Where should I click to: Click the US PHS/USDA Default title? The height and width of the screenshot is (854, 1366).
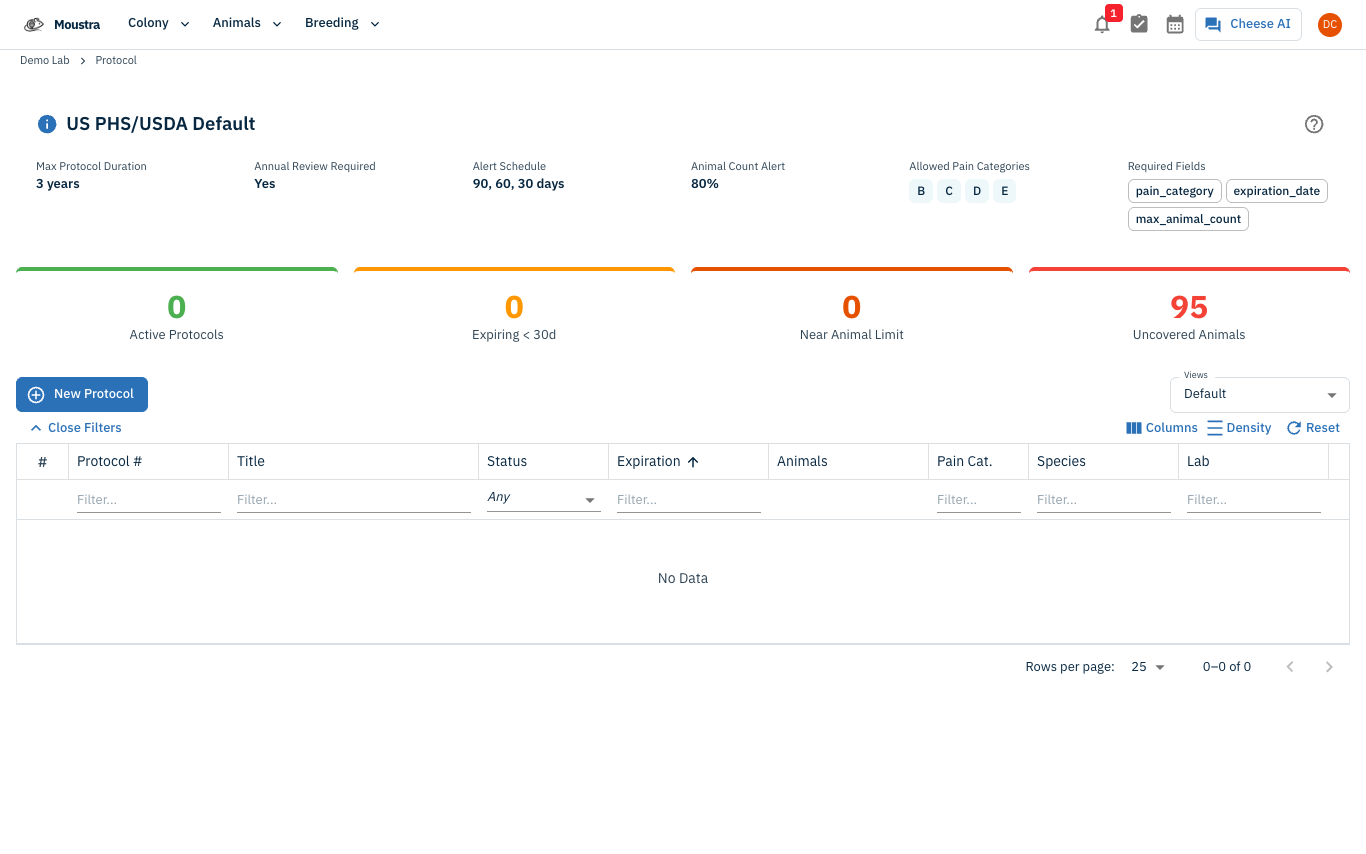point(161,124)
